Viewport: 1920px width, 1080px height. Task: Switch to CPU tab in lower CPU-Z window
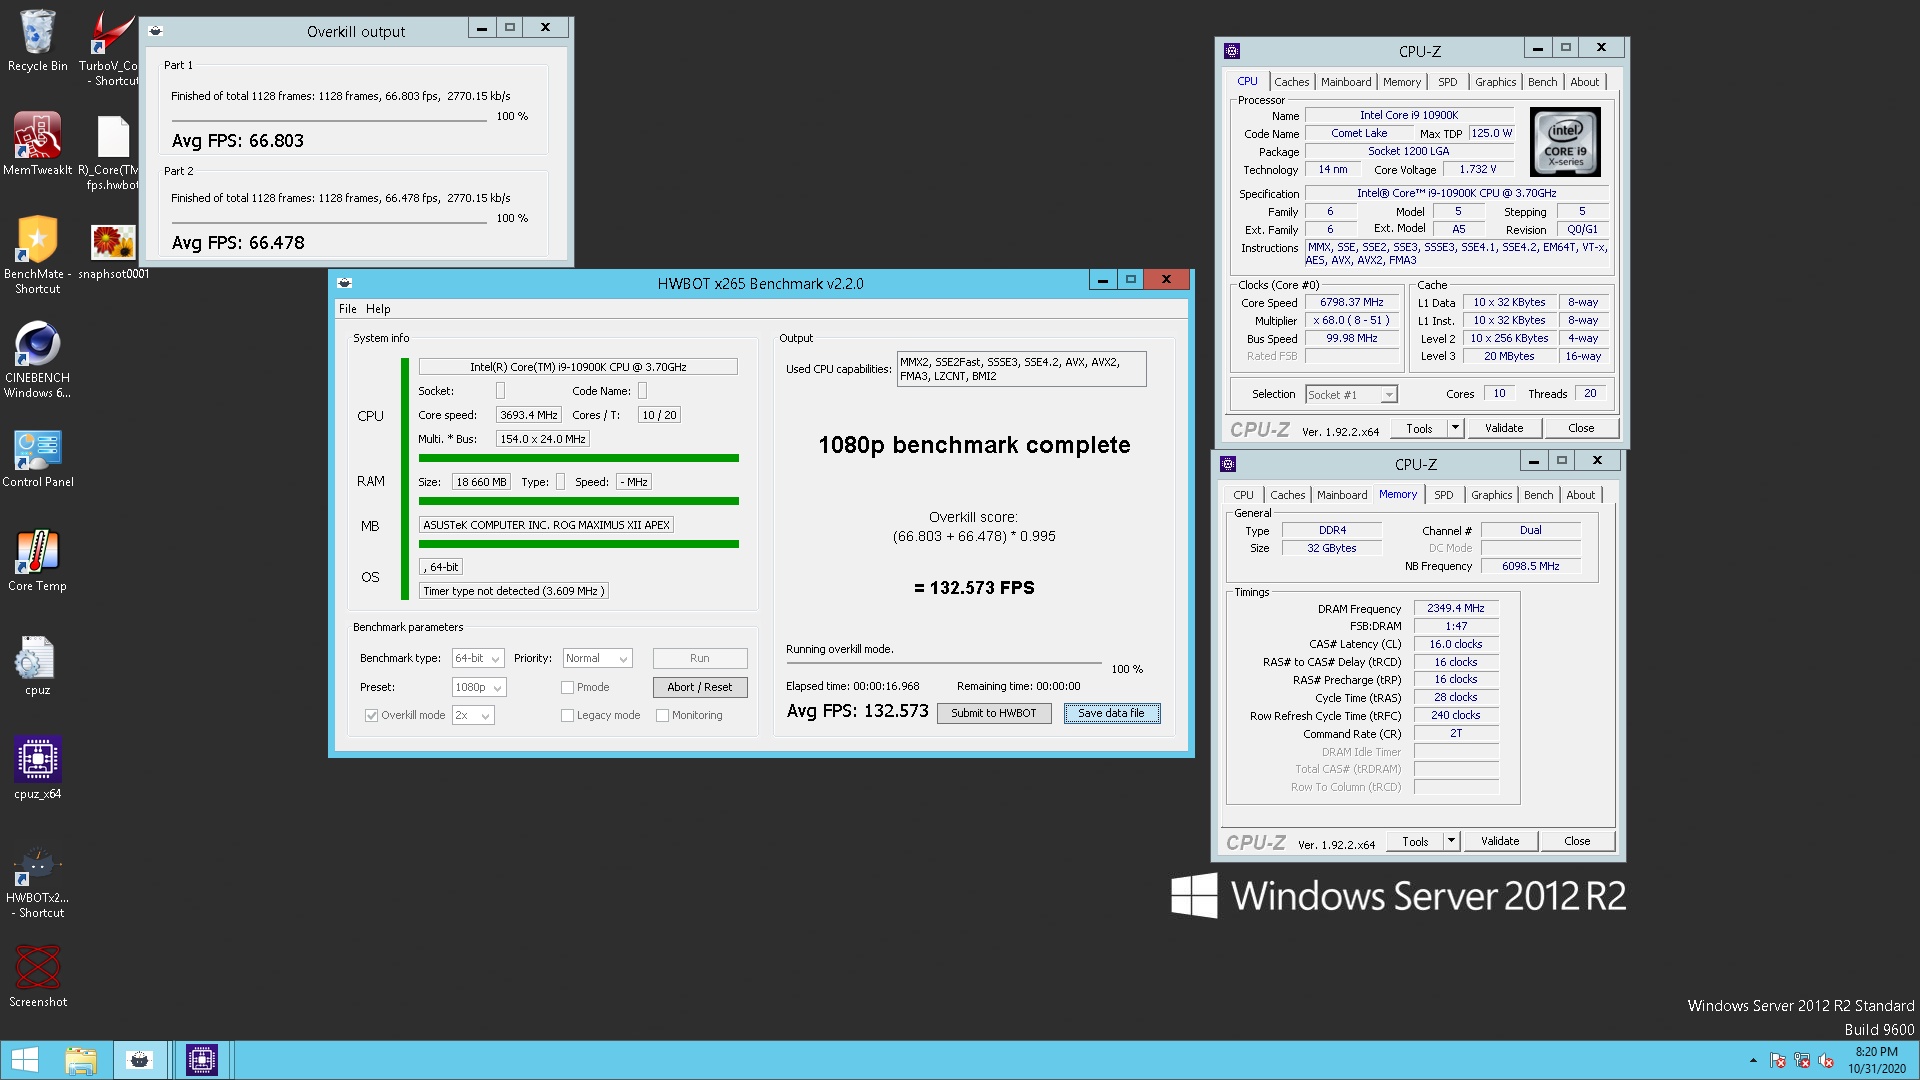click(1243, 495)
